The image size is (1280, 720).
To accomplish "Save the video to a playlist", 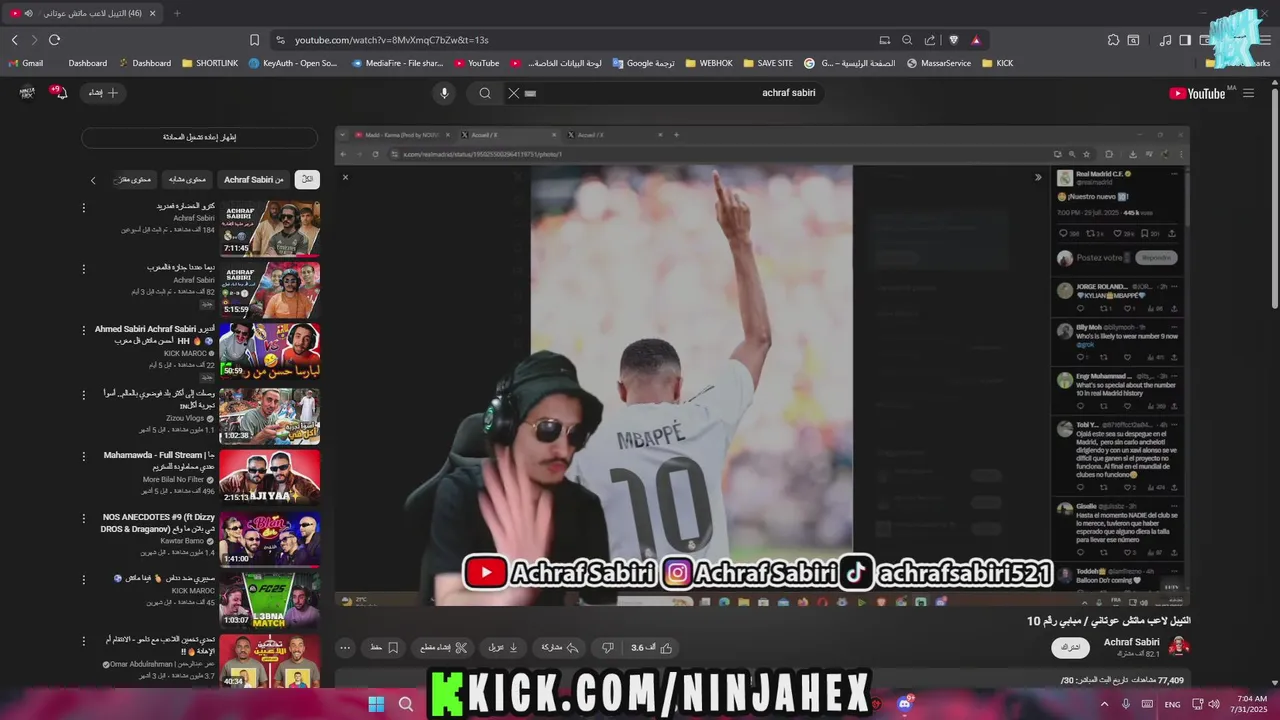I will tap(384, 648).
